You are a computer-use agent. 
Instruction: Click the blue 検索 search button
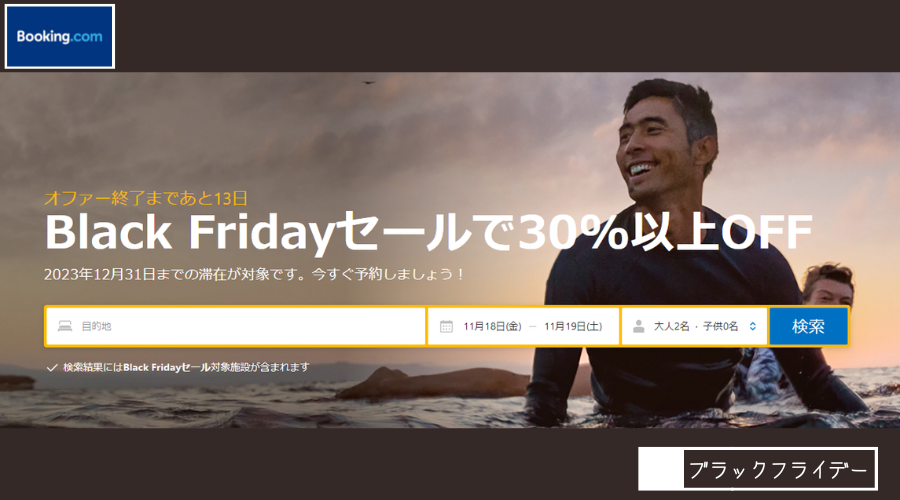coord(808,326)
